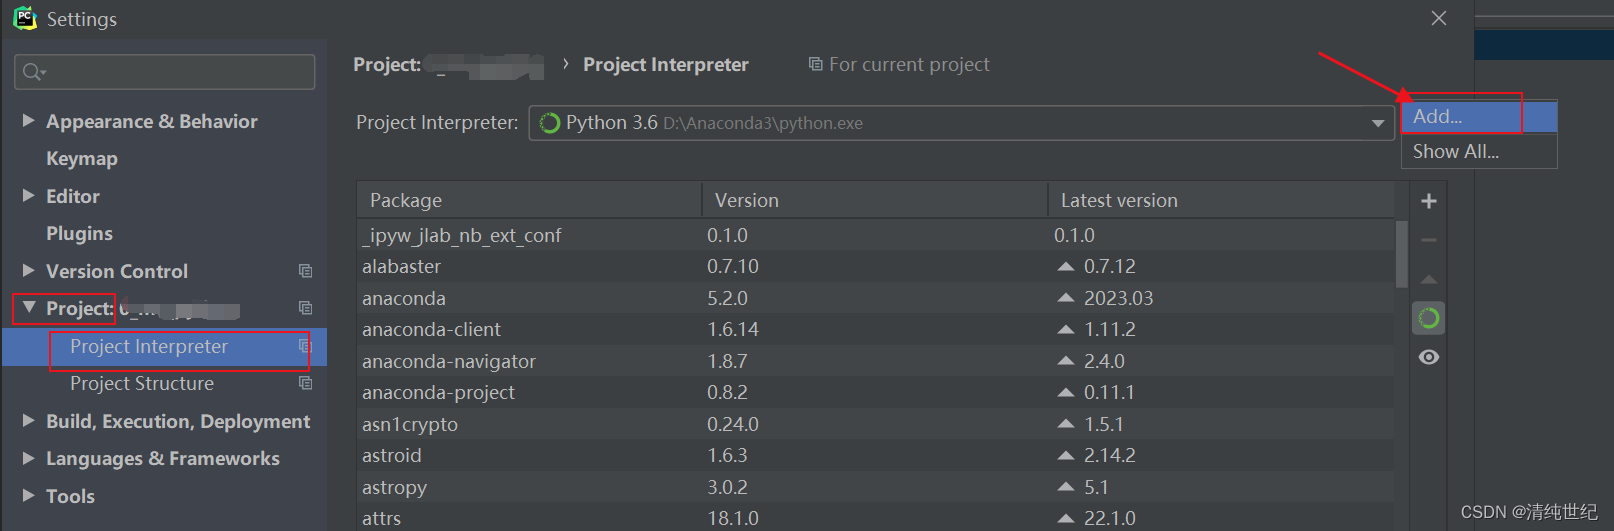Select the anaconda-navigator package row
This screenshot has width=1614, height=531.
[448, 361]
